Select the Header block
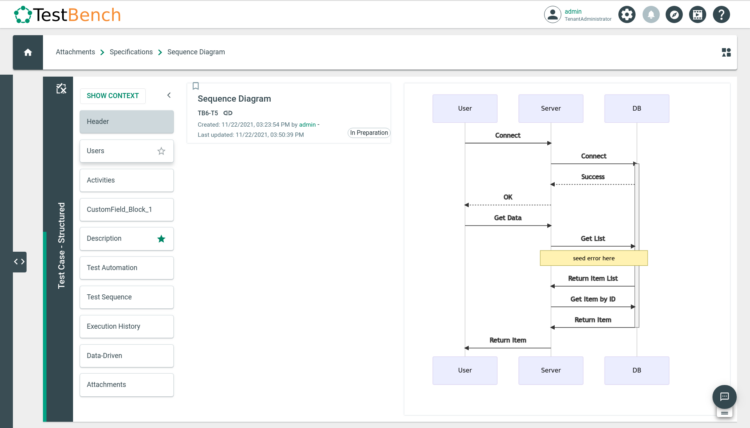The width and height of the screenshot is (750, 428). click(x=127, y=122)
